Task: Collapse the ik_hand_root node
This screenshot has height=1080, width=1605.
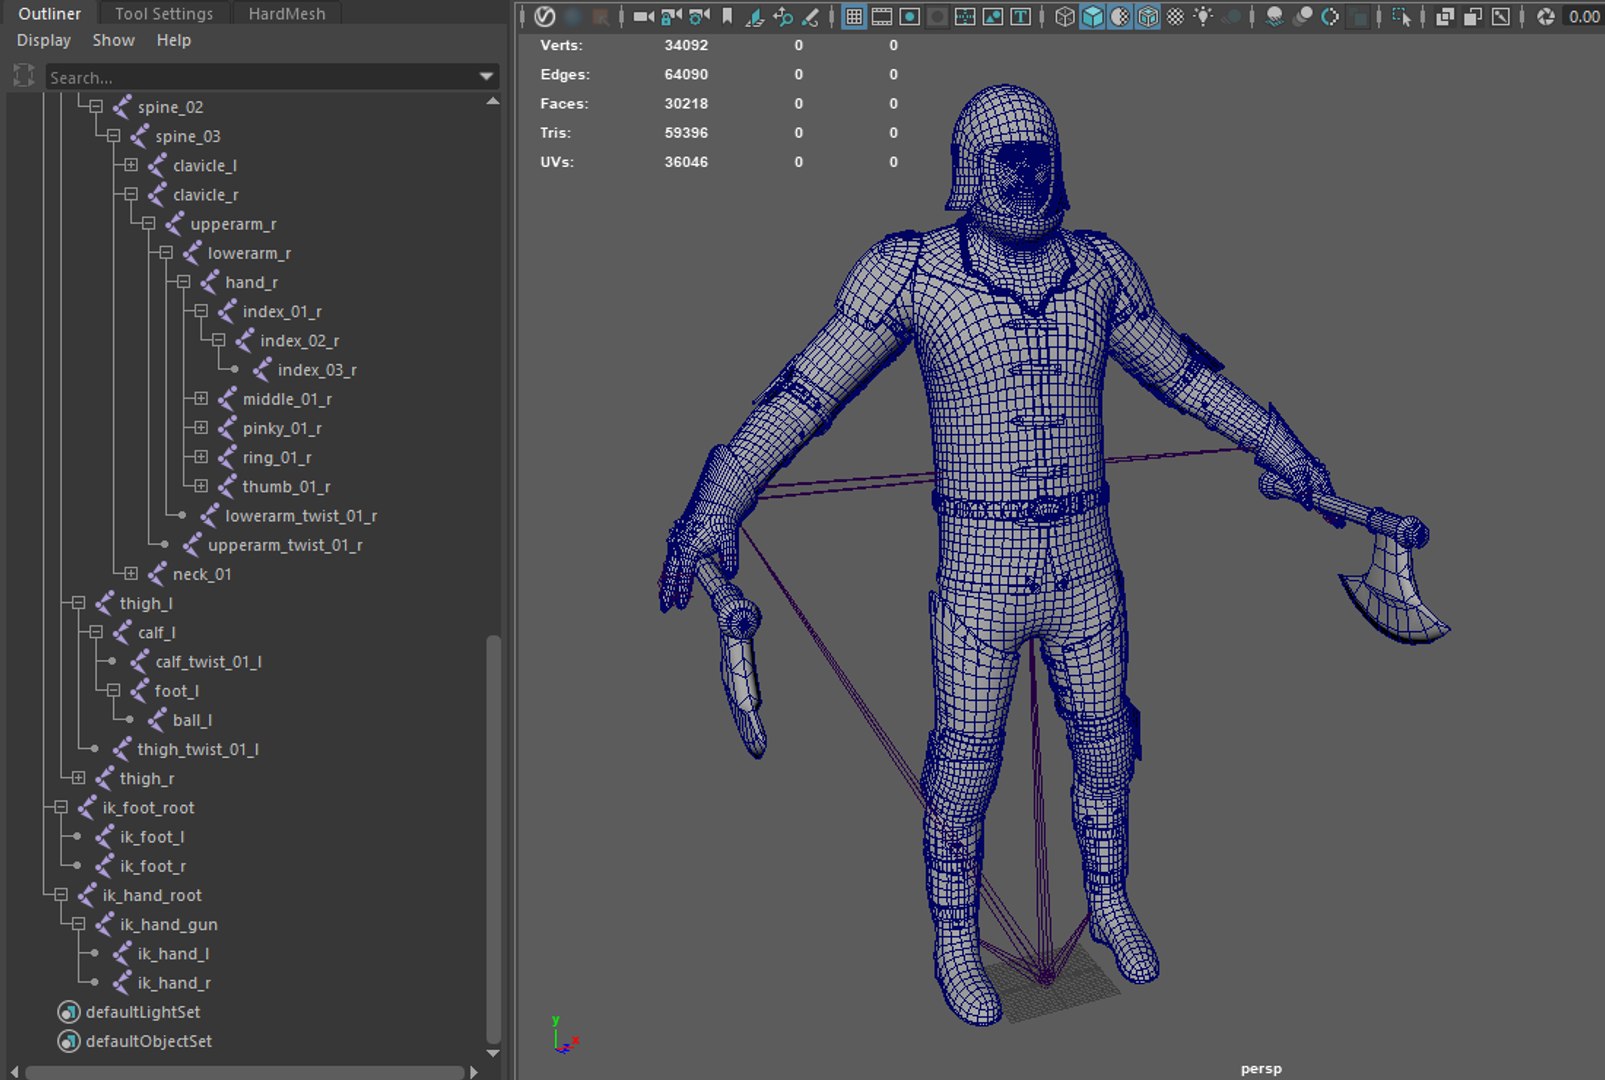Action: 61,894
